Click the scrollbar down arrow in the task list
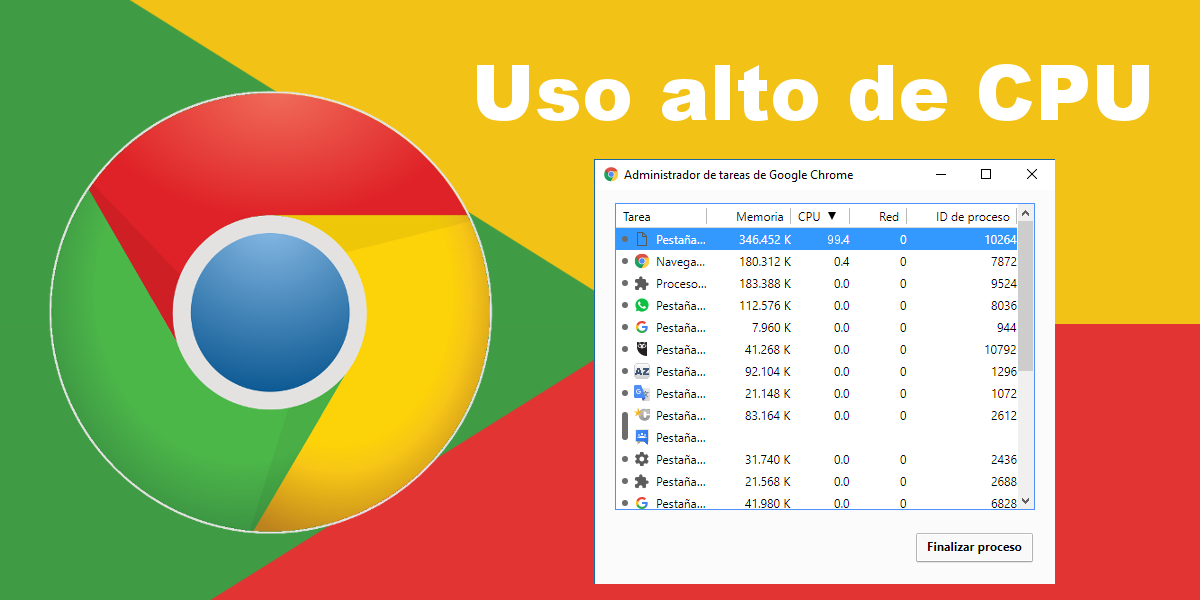 coord(1026,502)
